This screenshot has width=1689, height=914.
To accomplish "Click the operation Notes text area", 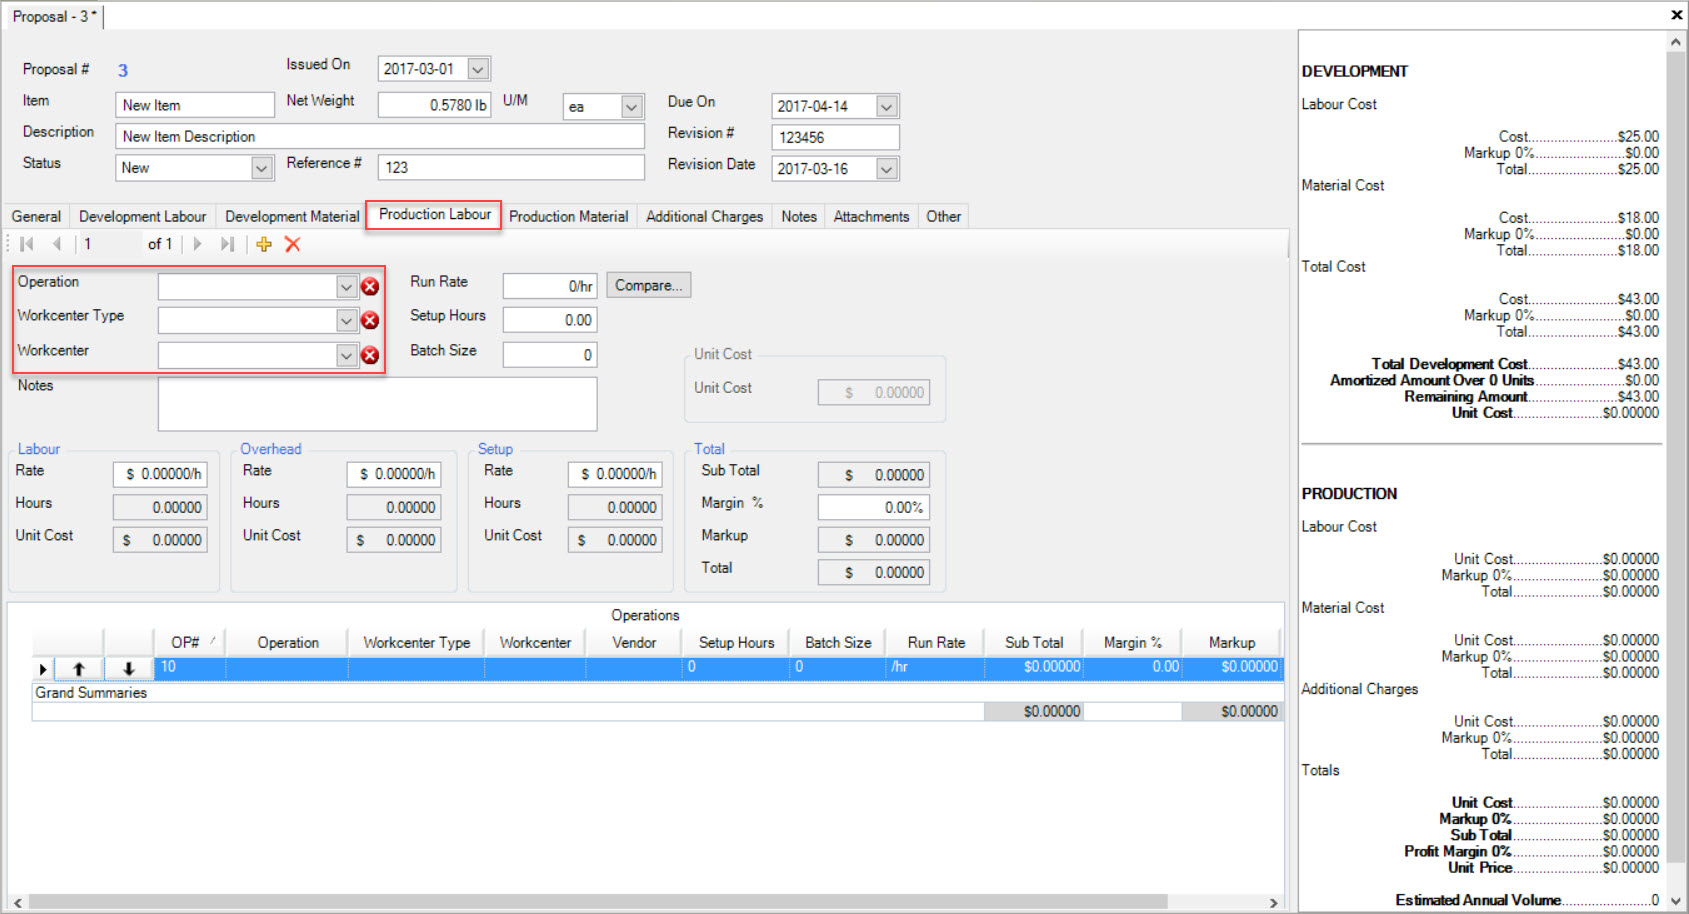I will [x=377, y=404].
